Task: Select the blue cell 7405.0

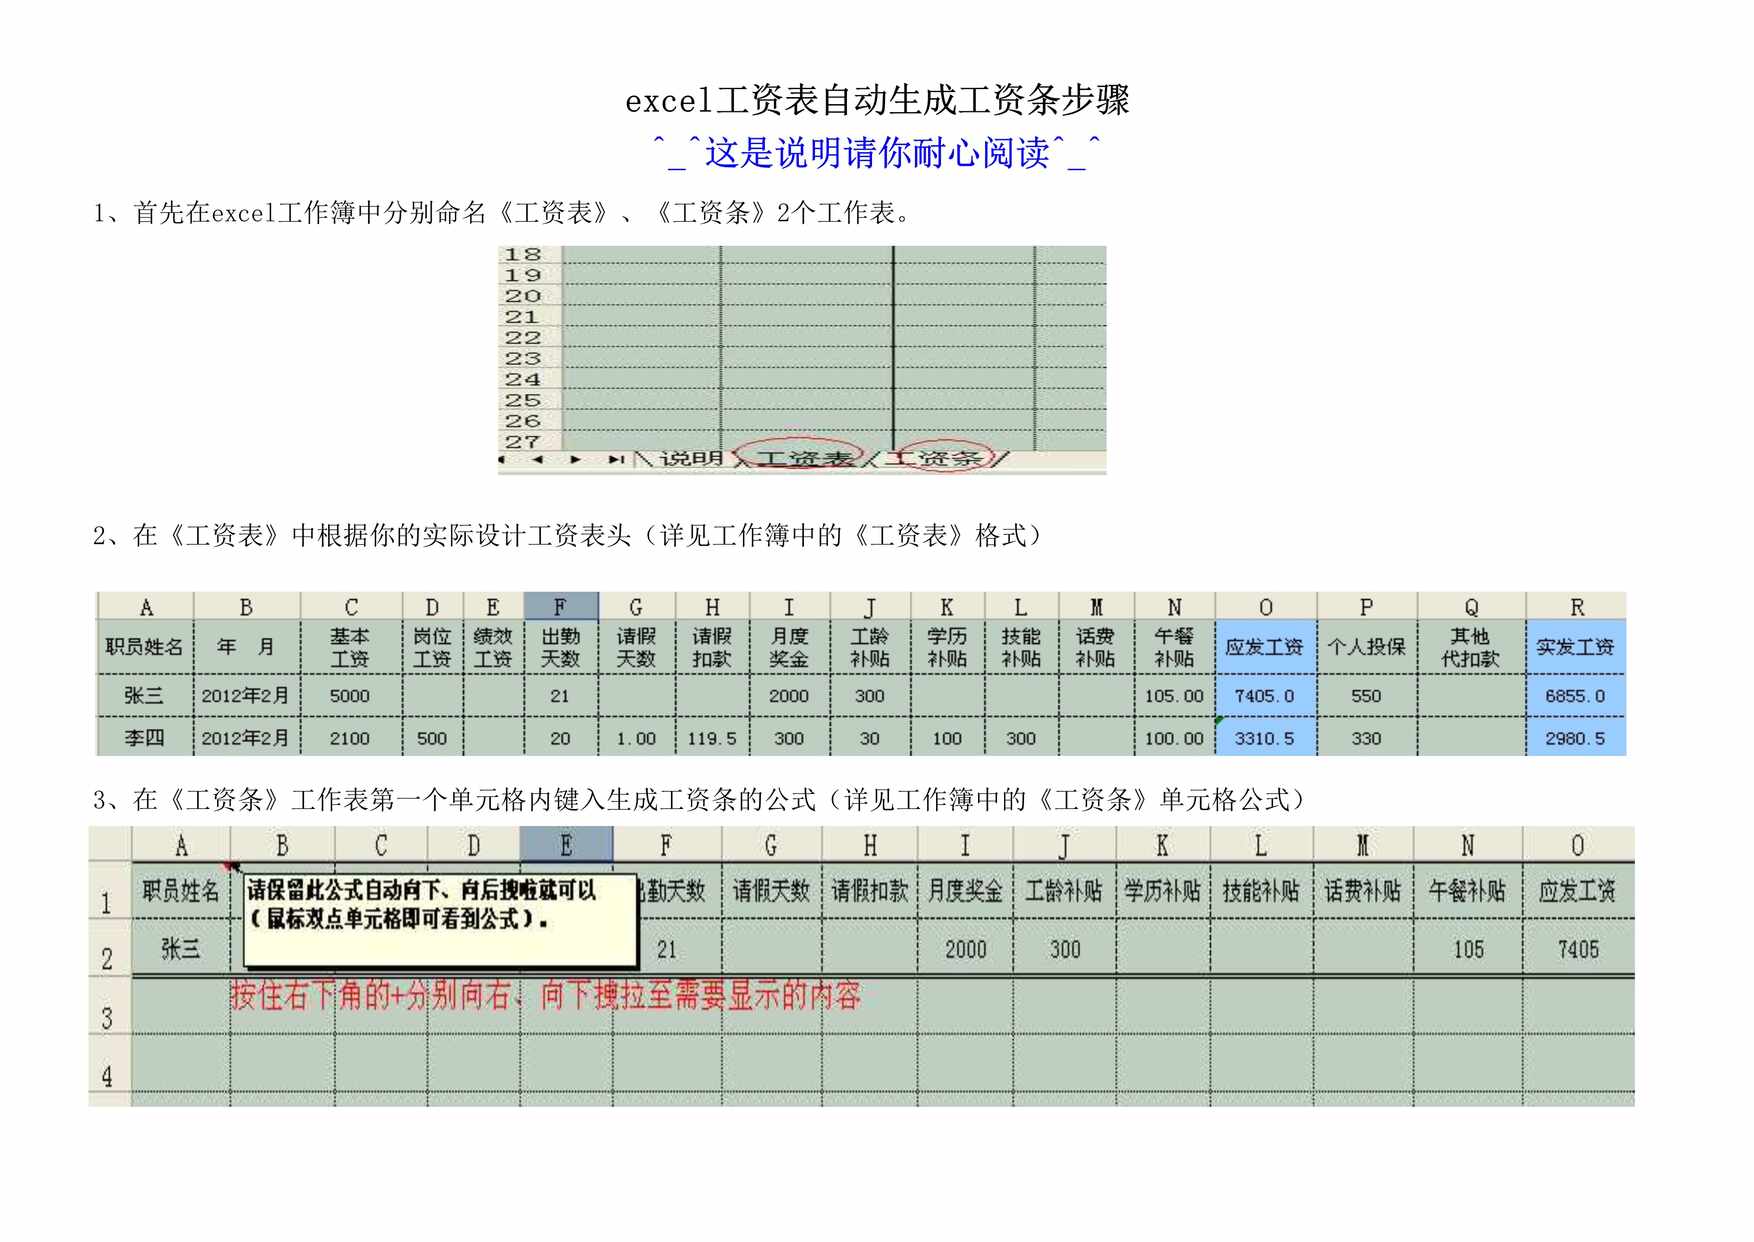Action: (1265, 696)
